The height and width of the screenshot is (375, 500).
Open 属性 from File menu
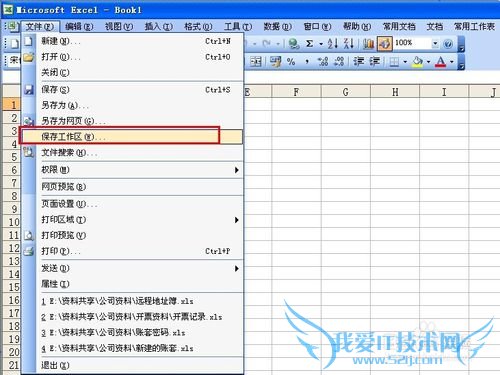click(x=132, y=284)
